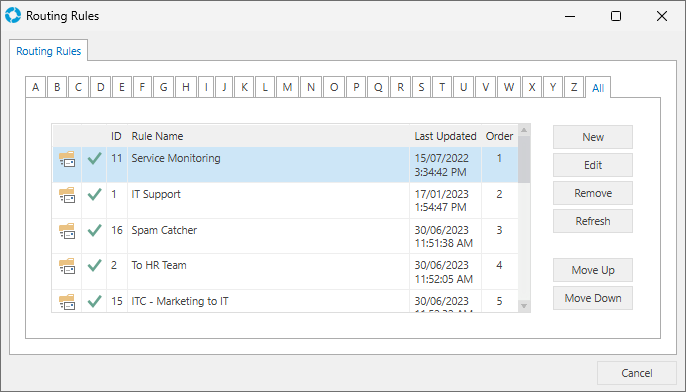Sort by the Order column header

(499, 136)
